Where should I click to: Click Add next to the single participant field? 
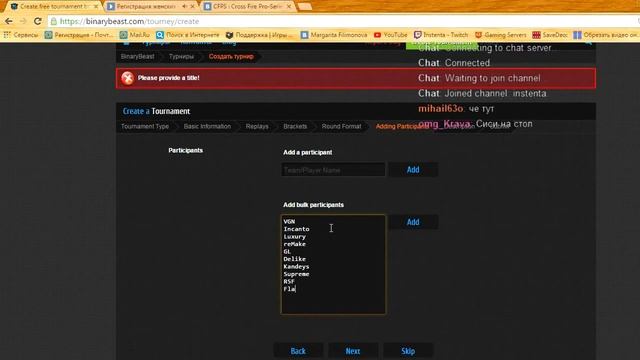point(413,170)
